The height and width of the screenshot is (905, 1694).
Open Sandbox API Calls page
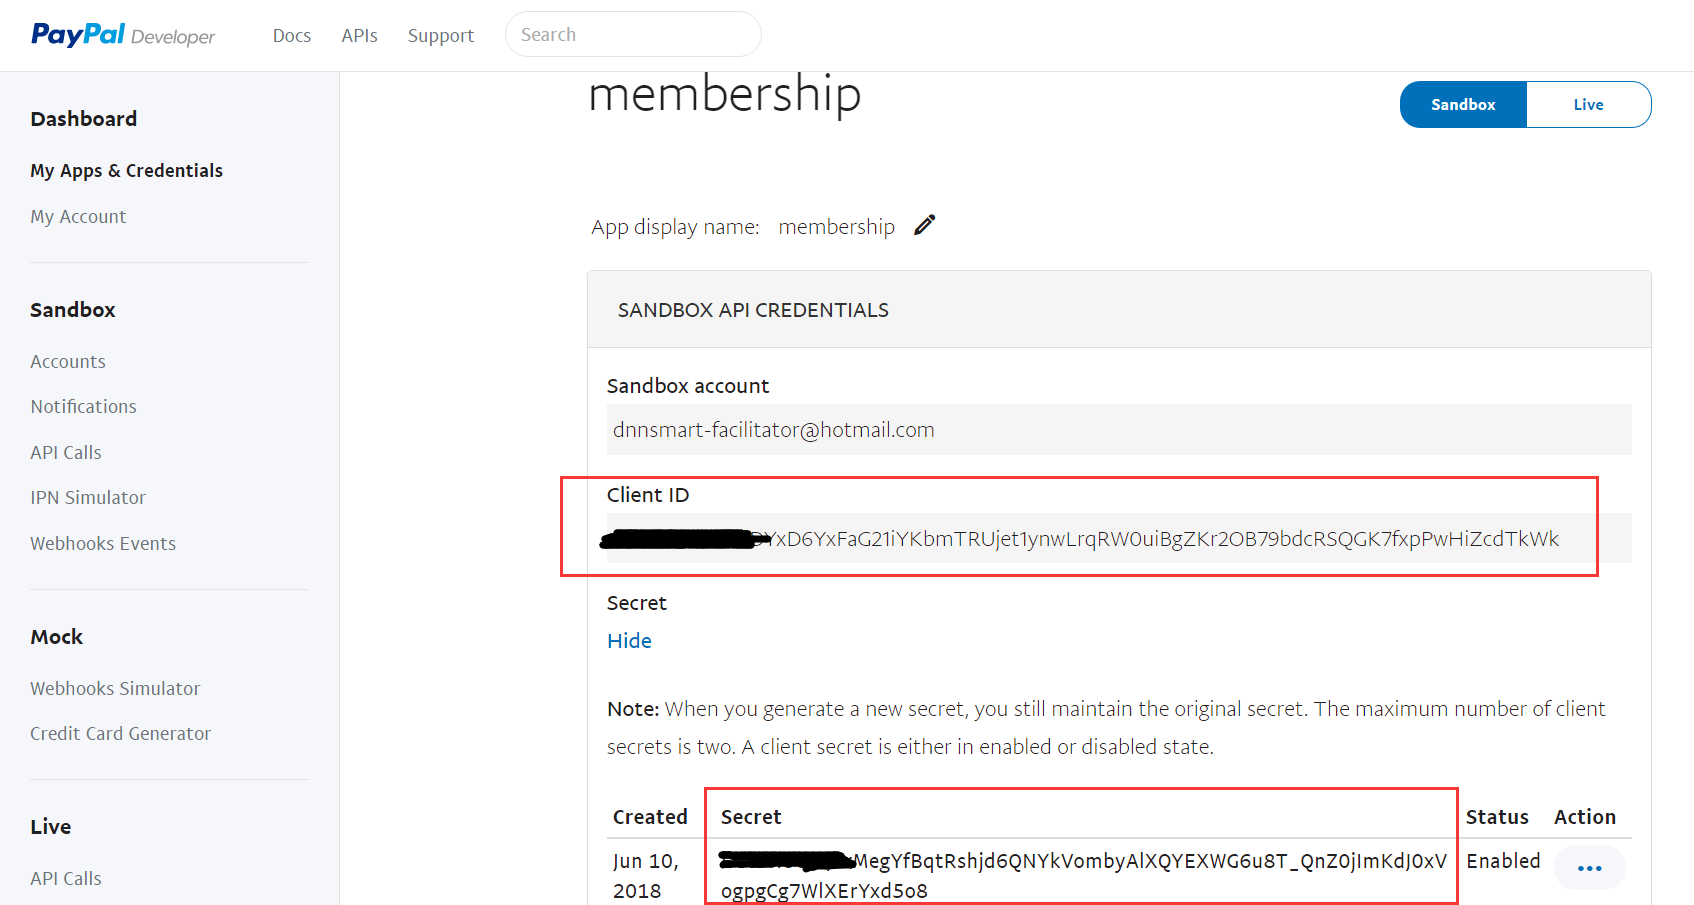point(66,452)
